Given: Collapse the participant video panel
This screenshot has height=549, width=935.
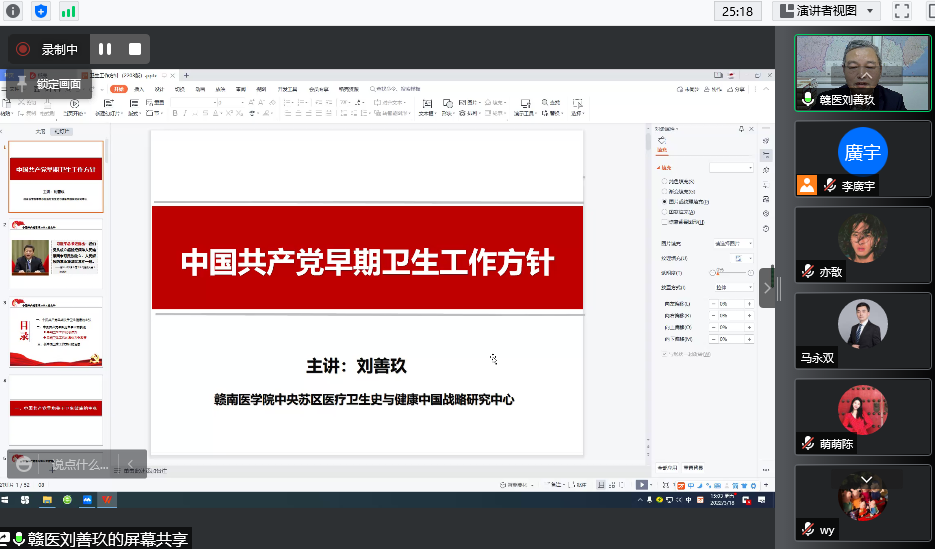Looking at the screenshot, I should pos(767,288).
